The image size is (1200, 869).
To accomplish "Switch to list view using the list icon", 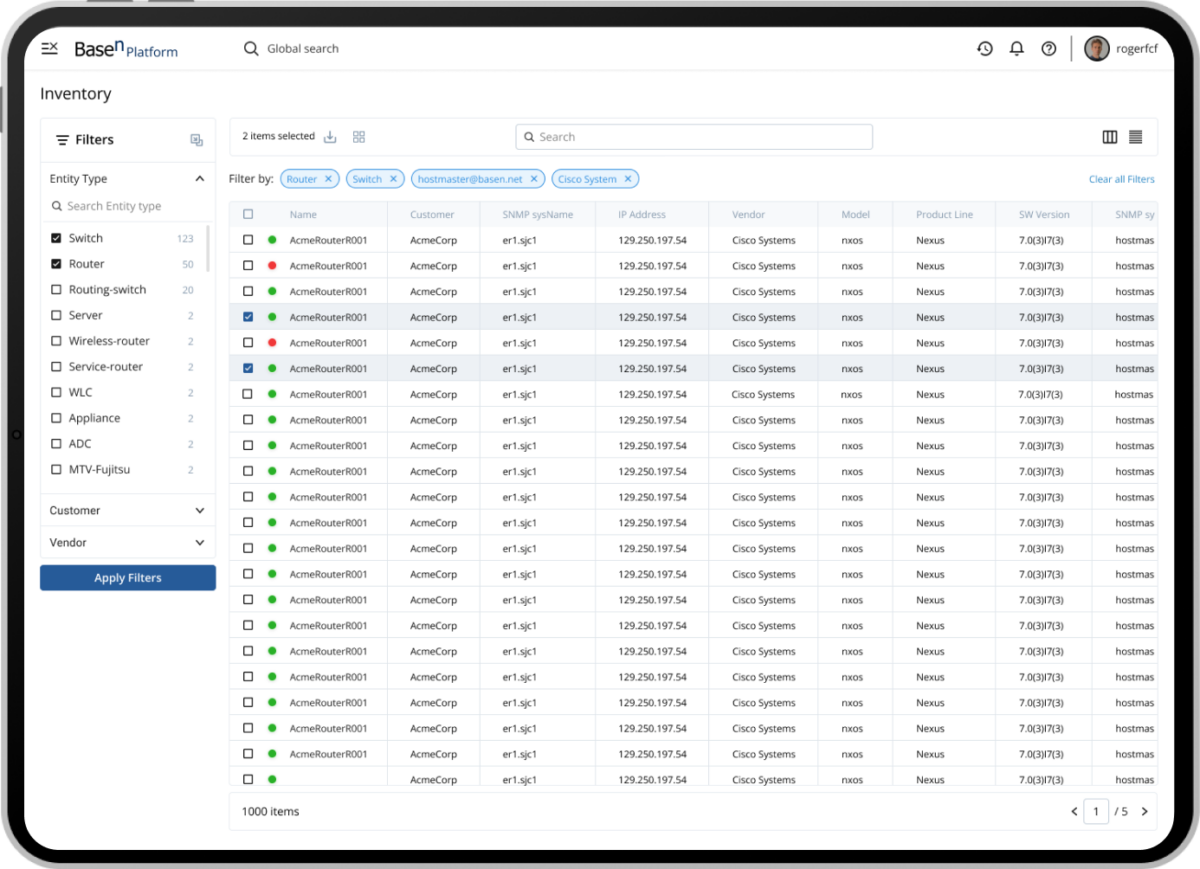I will (1138, 136).
